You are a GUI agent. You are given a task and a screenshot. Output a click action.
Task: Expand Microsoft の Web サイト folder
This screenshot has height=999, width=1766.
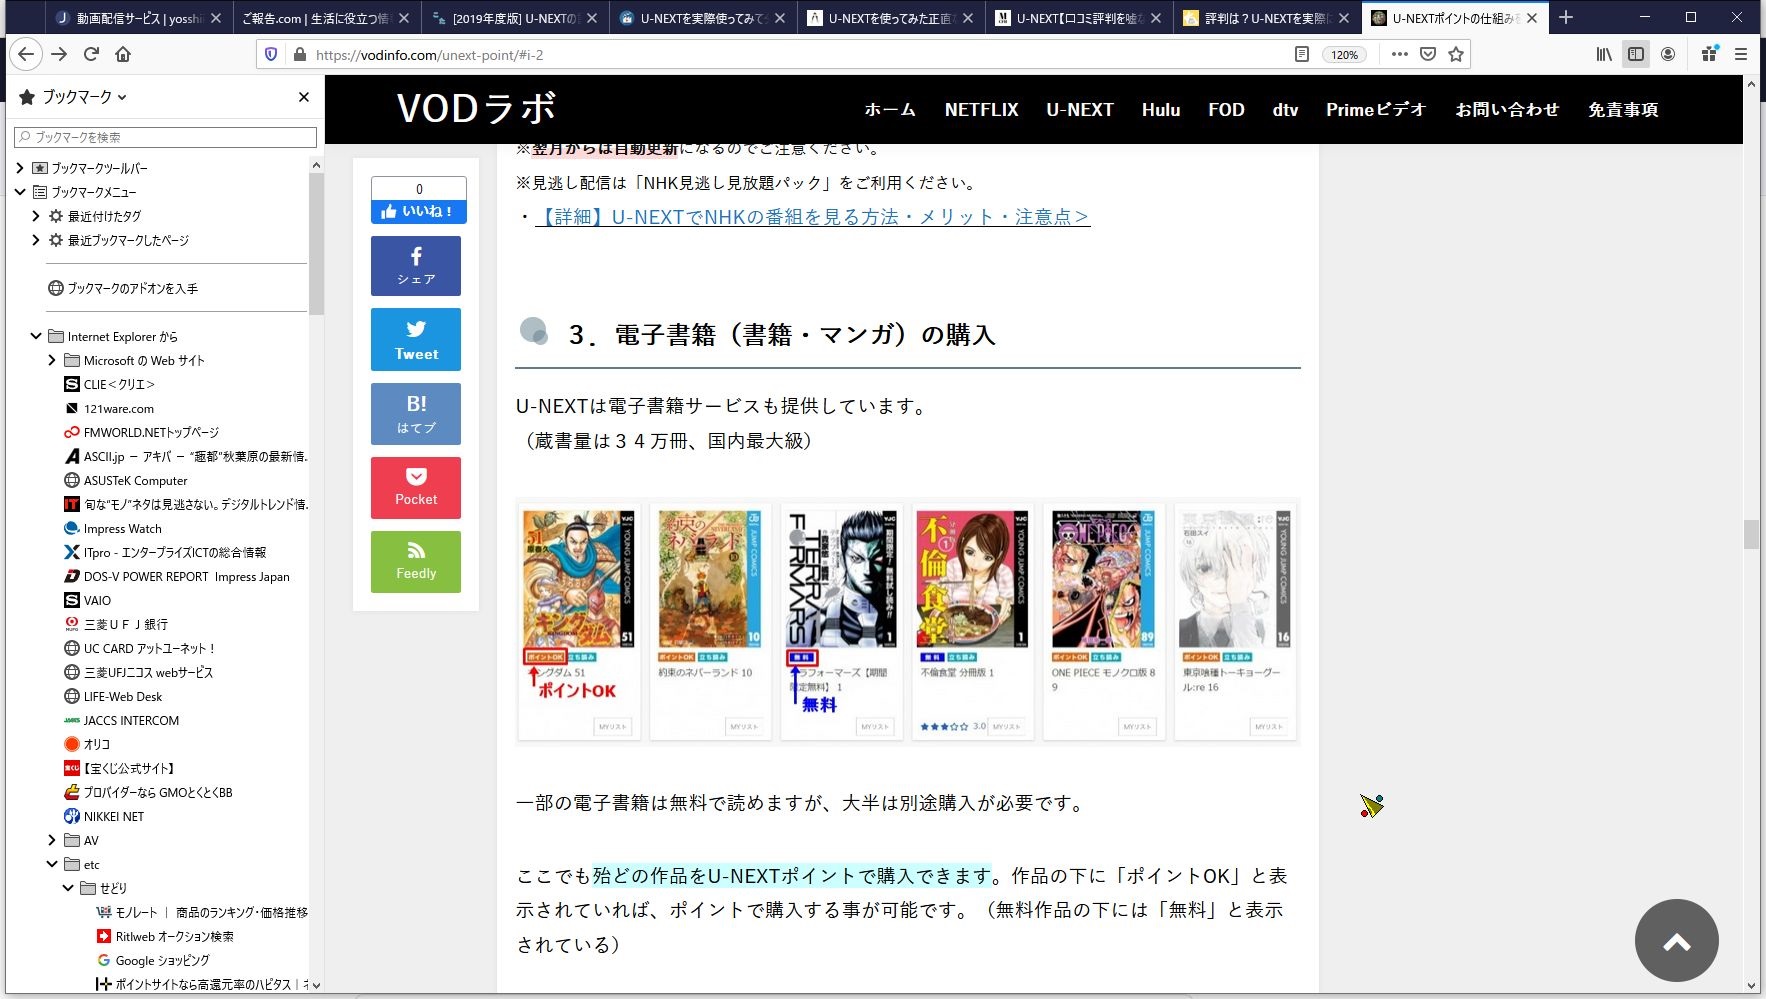(x=52, y=360)
